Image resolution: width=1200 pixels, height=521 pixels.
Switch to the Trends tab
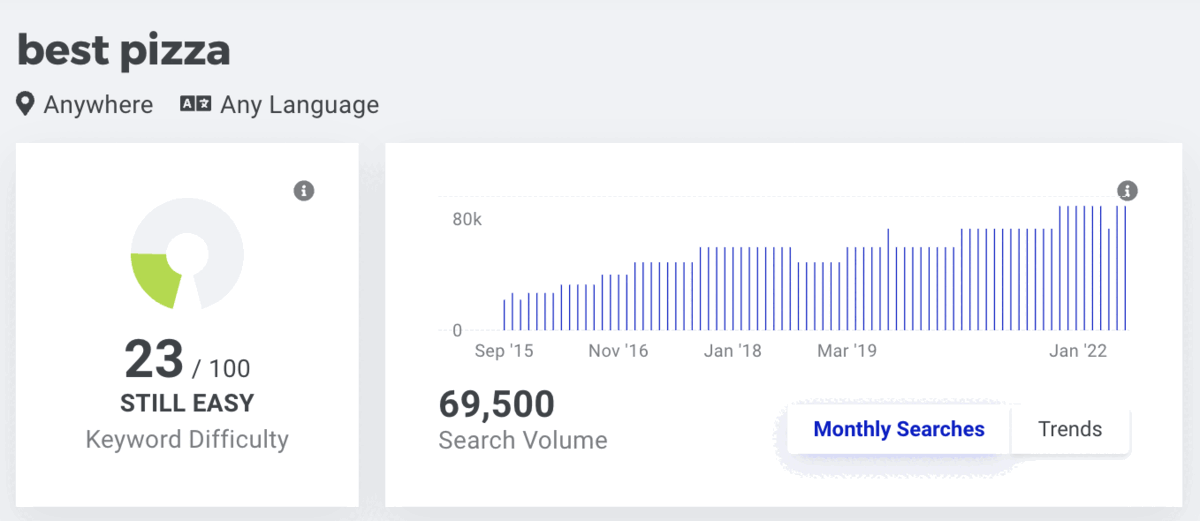pos(1070,430)
